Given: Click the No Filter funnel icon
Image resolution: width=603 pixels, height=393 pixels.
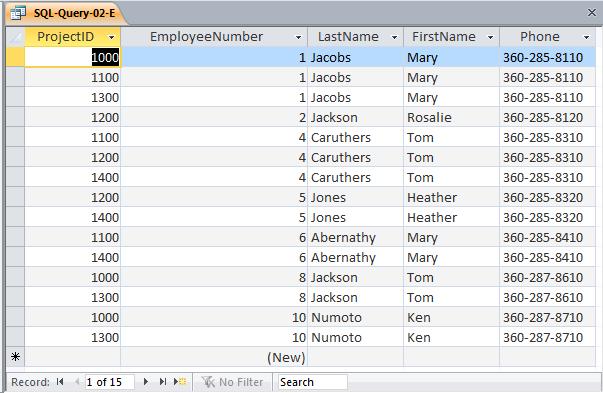Looking at the screenshot, I should click(x=208, y=382).
